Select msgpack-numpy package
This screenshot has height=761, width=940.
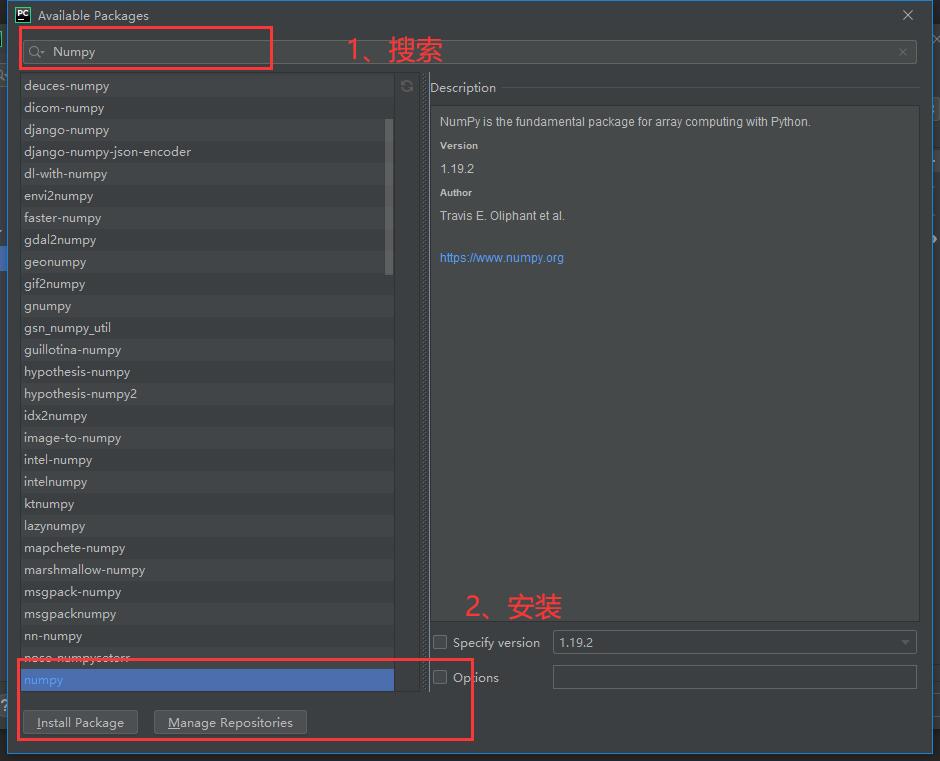coord(207,592)
